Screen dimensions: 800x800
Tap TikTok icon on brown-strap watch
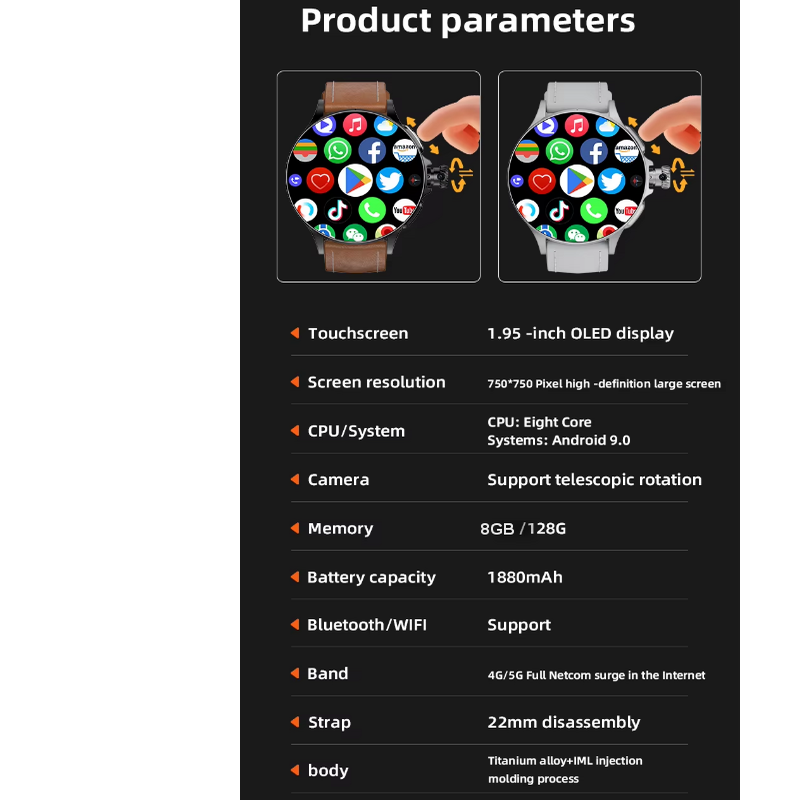338,209
